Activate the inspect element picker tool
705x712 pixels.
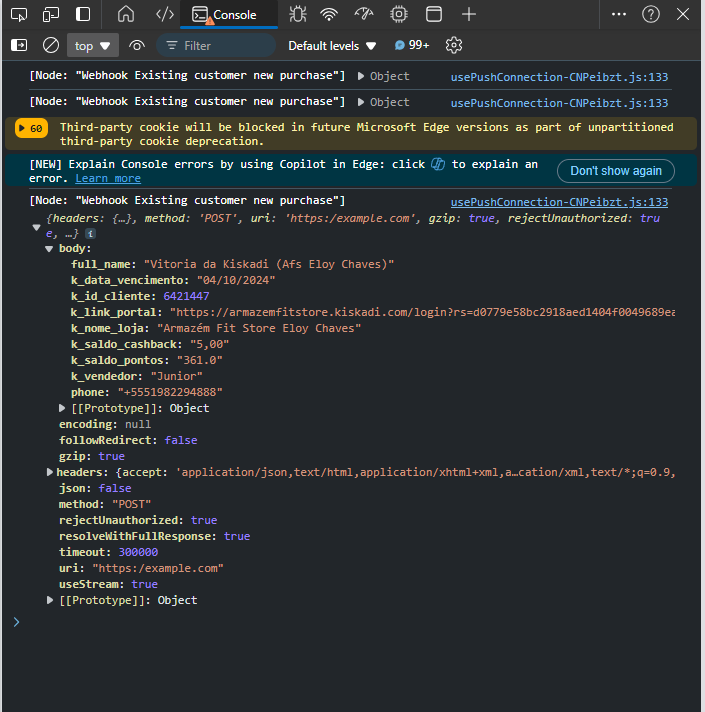[19, 15]
